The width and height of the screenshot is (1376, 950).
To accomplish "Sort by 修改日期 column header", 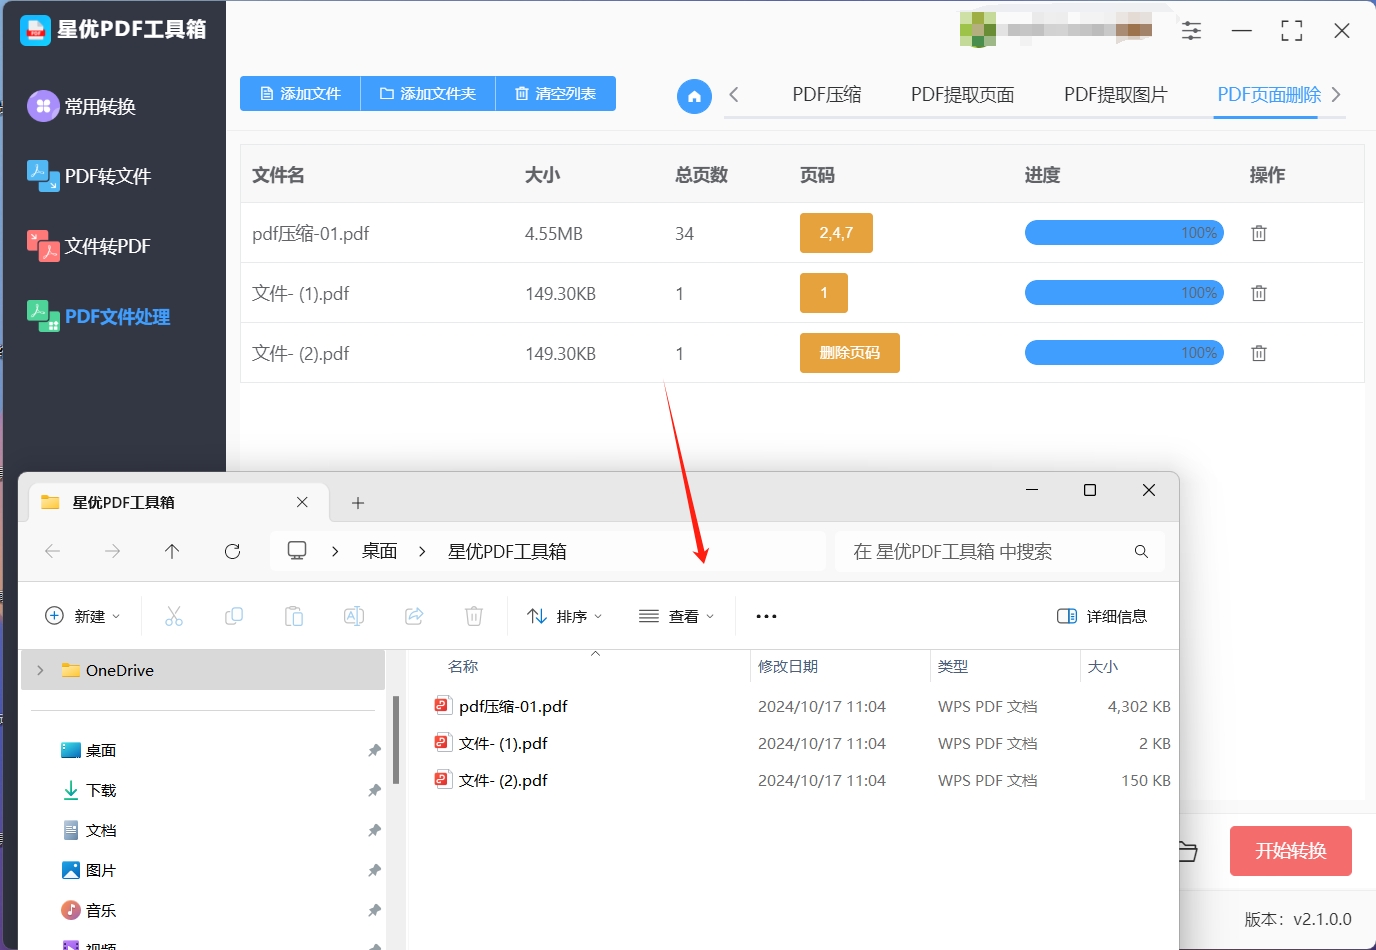I will tap(788, 666).
